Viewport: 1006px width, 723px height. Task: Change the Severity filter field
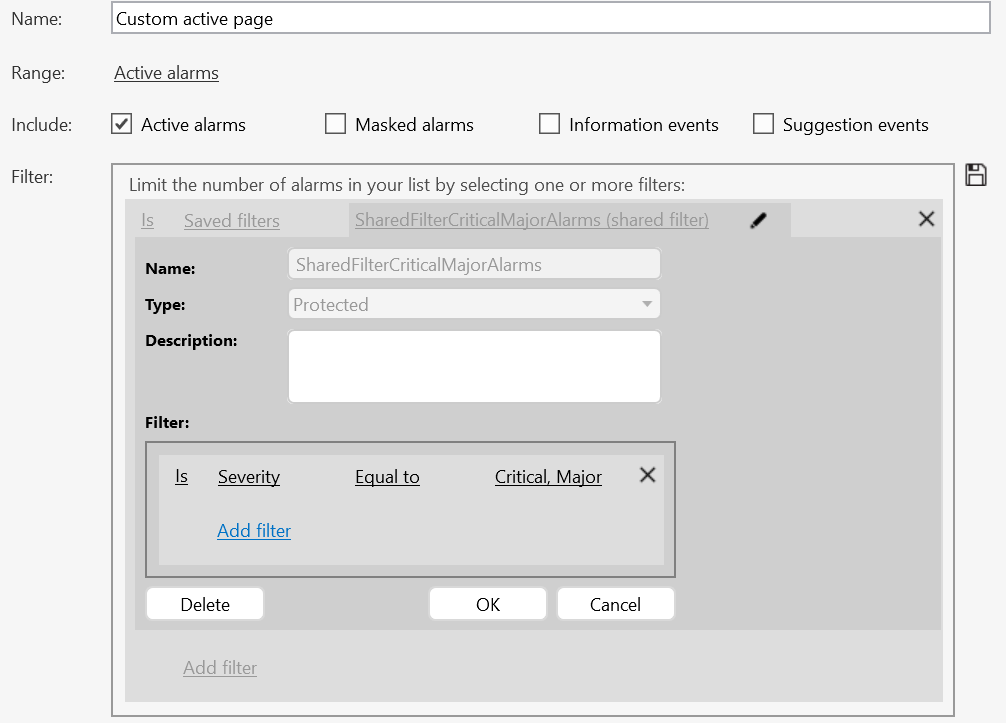[x=249, y=477]
